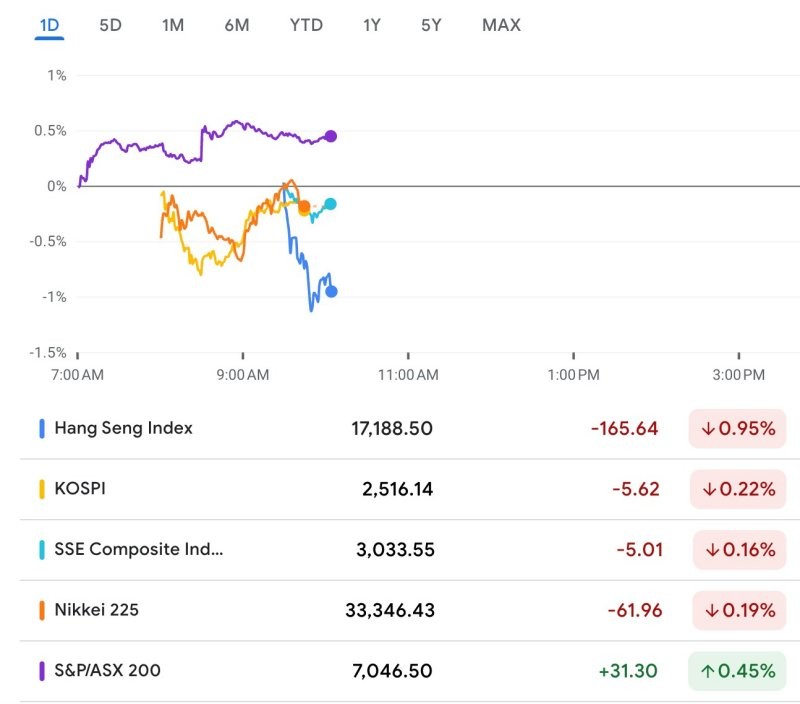Switch to the MAX time range
Image resolution: width=800 pixels, height=704 pixels.
tap(502, 25)
